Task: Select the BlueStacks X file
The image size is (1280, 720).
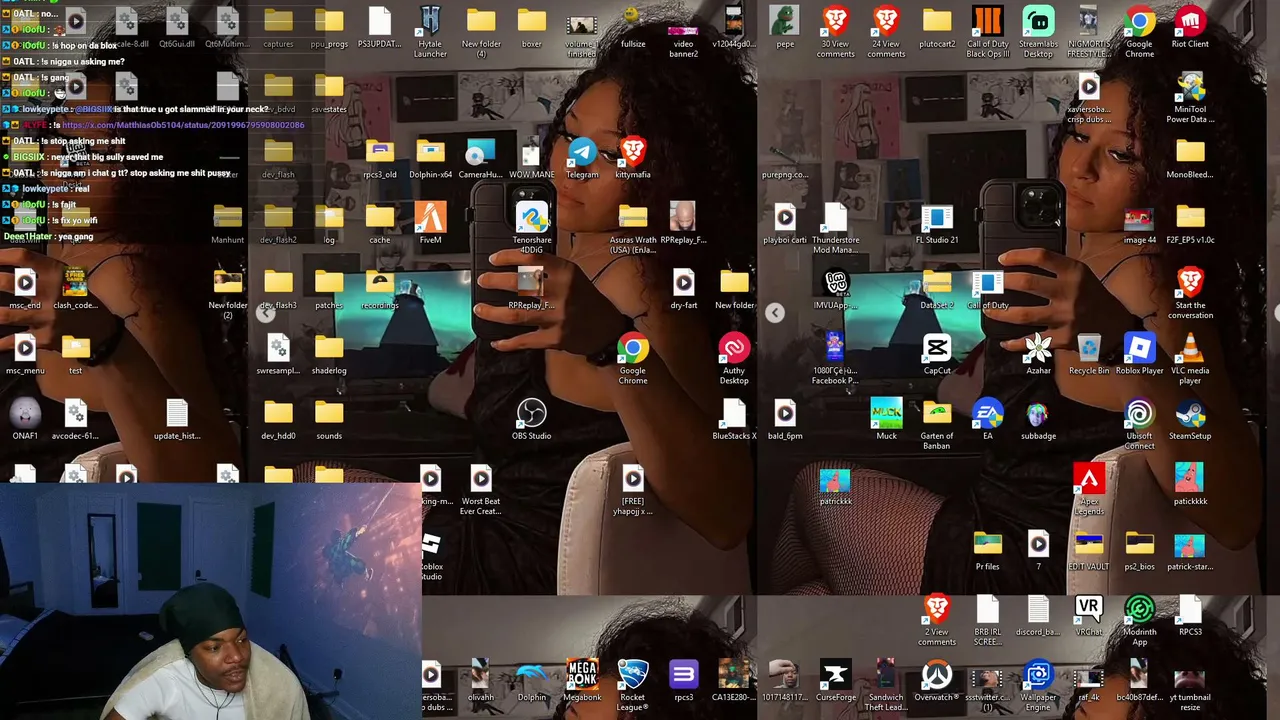Action: click(733, 420)
